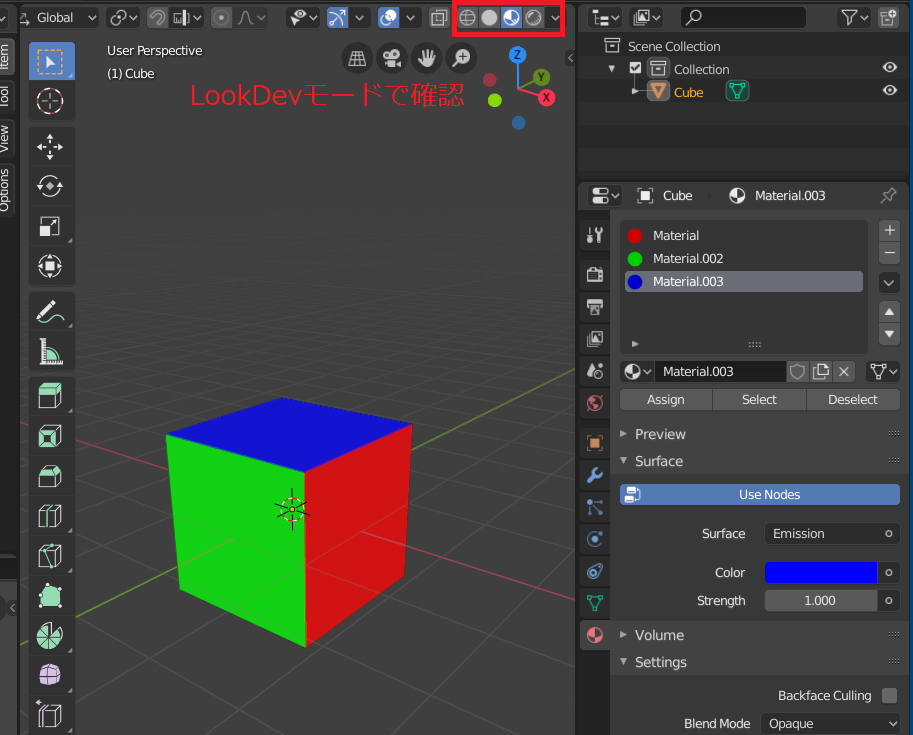Choose the Loop Cut tool
913x735 pixels.
[x=50, y=515]
